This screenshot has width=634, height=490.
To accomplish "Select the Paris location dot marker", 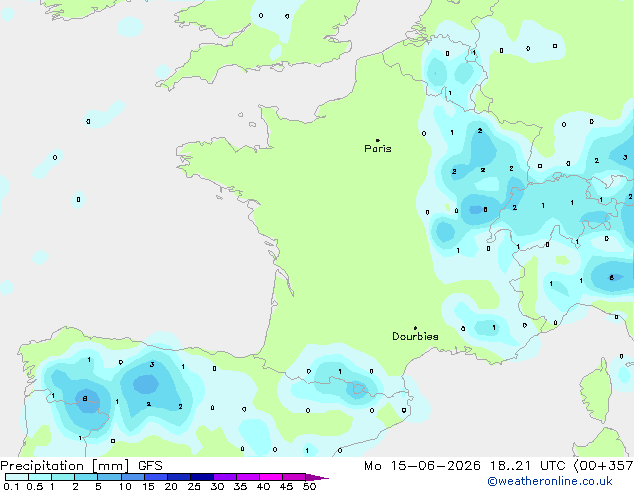I will (378, 140).
